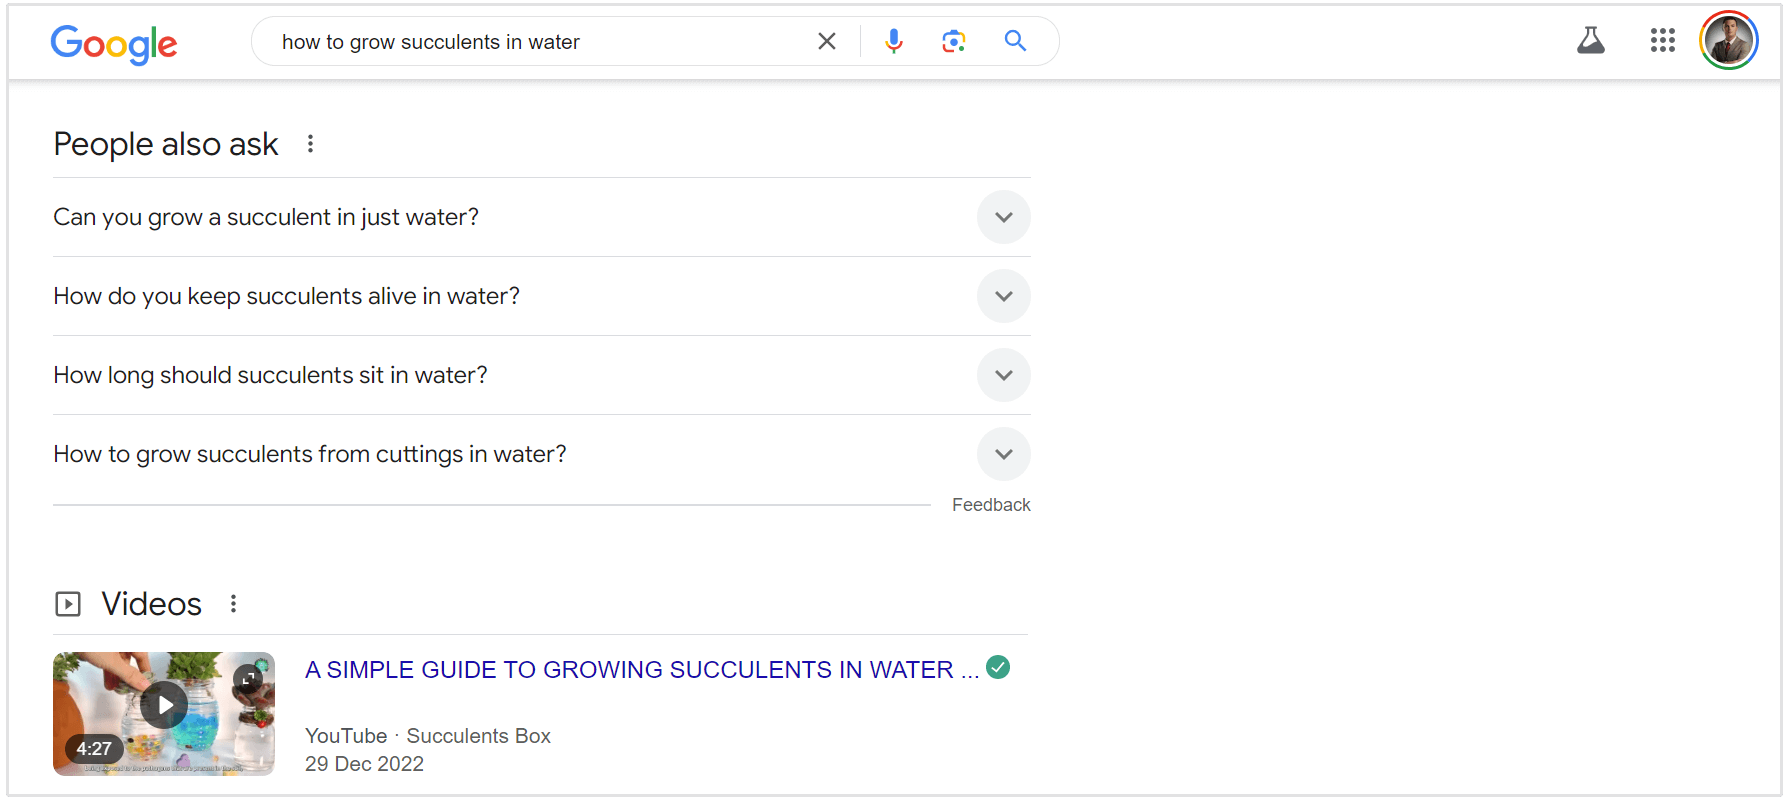Open the Google apps grid
Viewport: 1790px width, 800px height.
point(1662,41)
